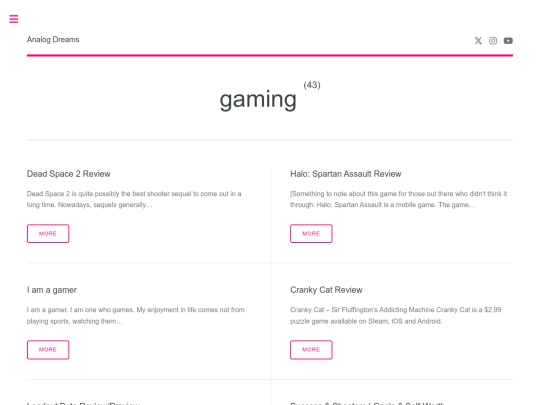540x405 pixels.
Task: Open the Instagram social icon
Action: 493,41
